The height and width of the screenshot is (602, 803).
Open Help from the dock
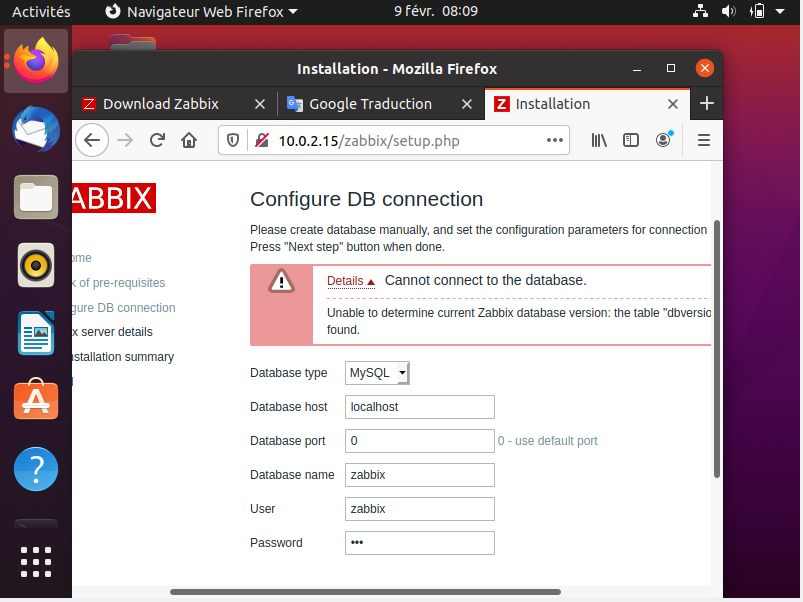tap(36, 469)
